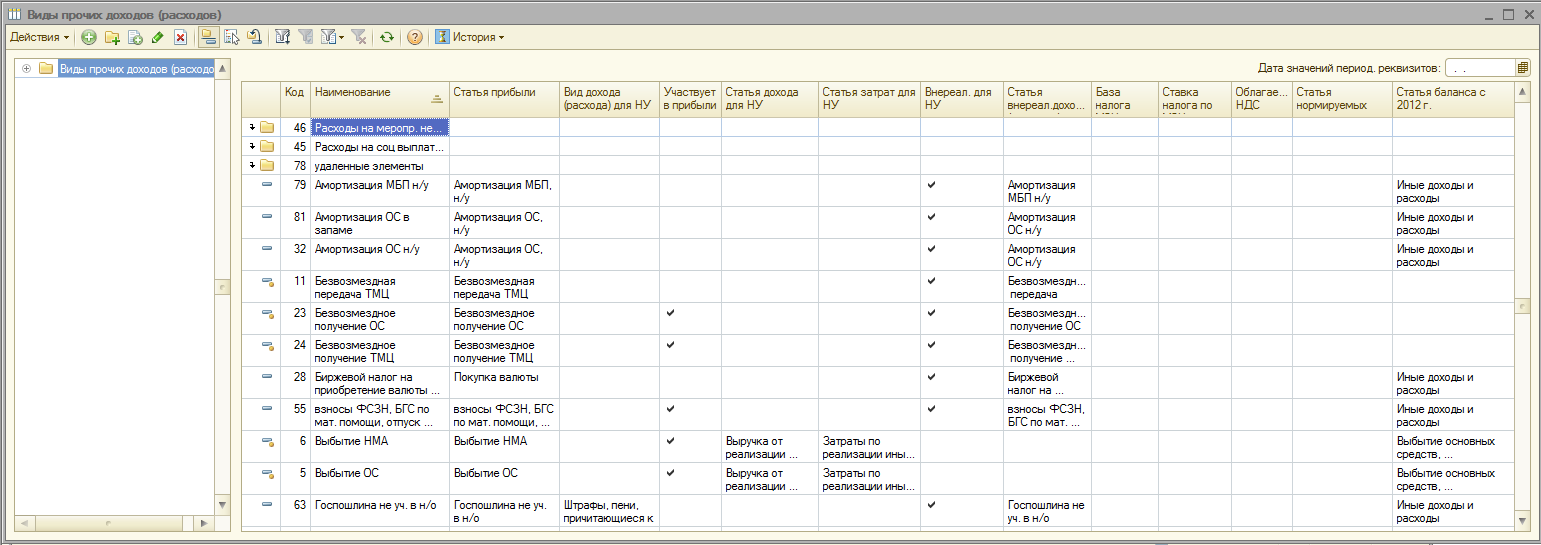Click the green pencil Edit icon
Viewport: 1541px width, 545px height.
[x=158, y=37]
